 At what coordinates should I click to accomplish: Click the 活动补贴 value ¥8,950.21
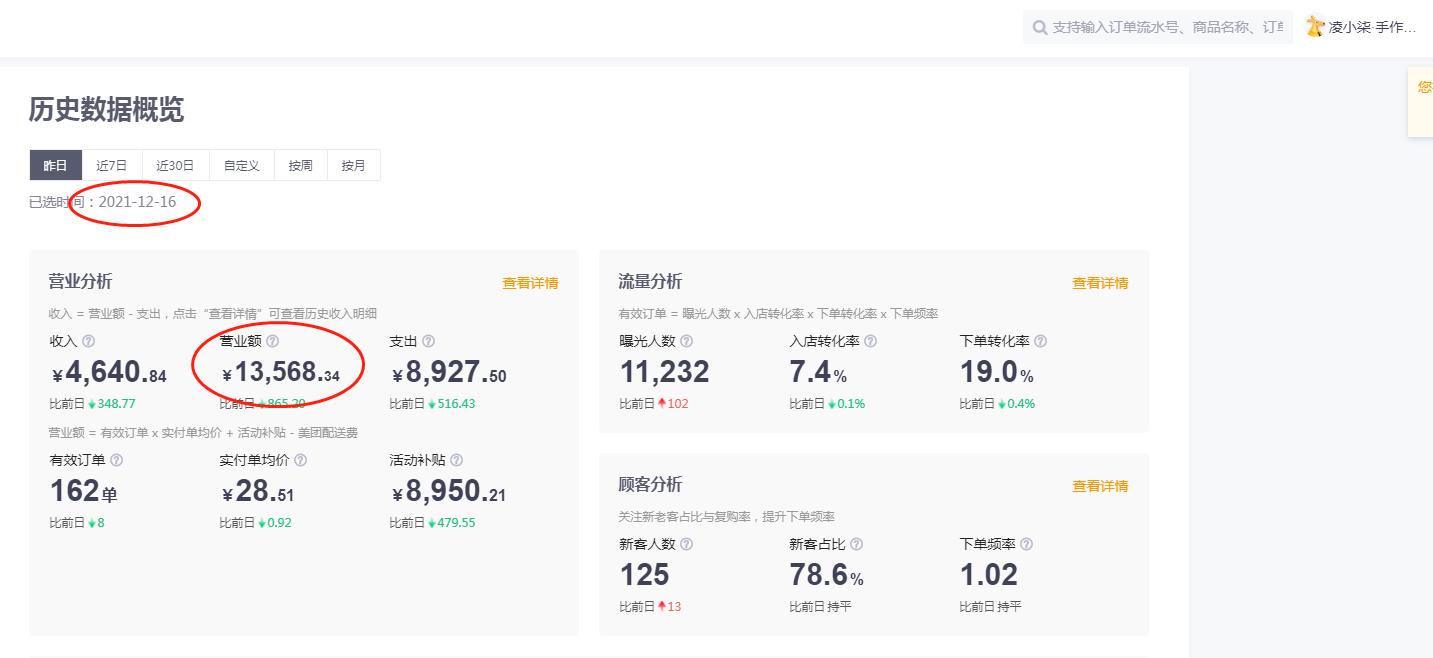(449, 492)
